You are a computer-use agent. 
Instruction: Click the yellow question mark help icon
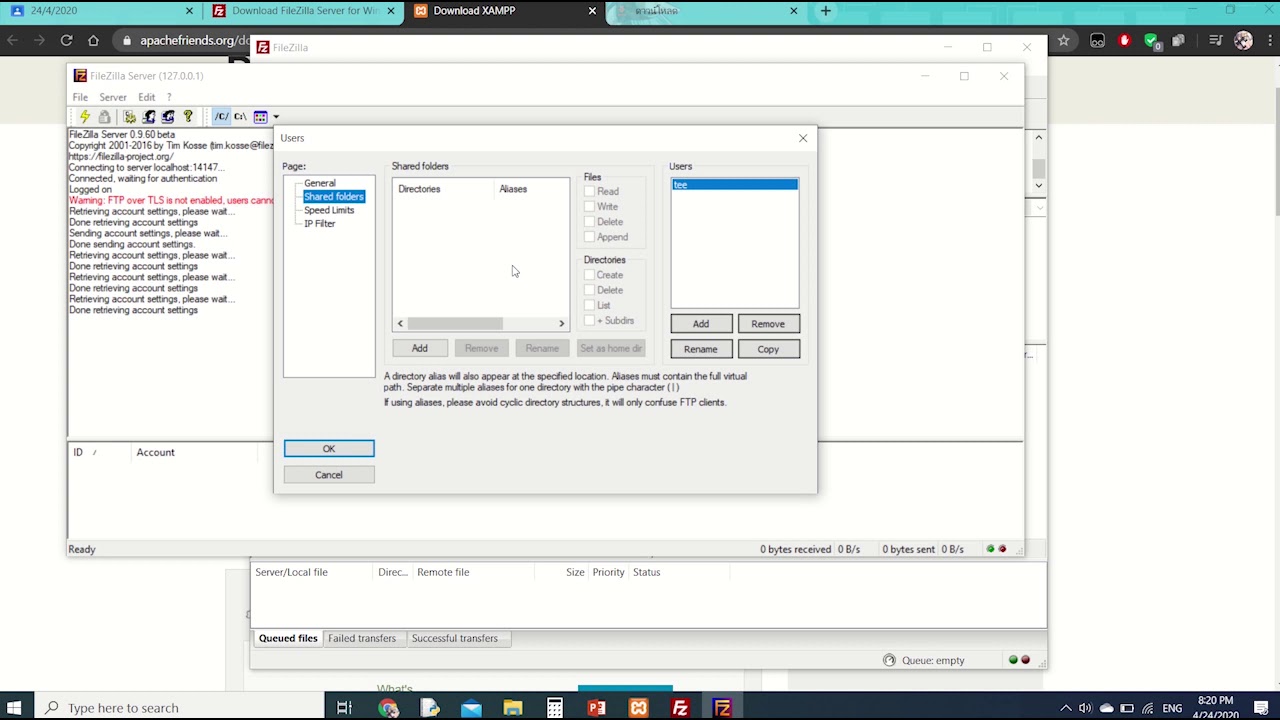(187, 117)
